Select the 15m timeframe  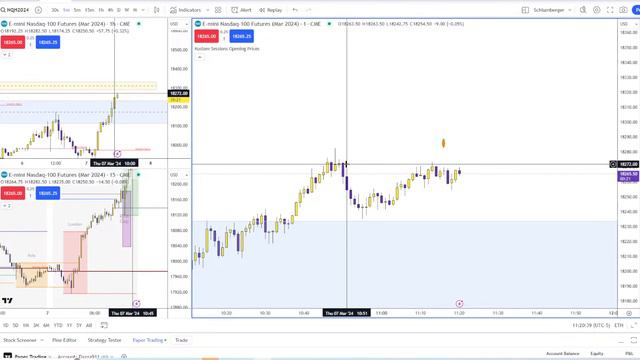(x=89, y=10)
